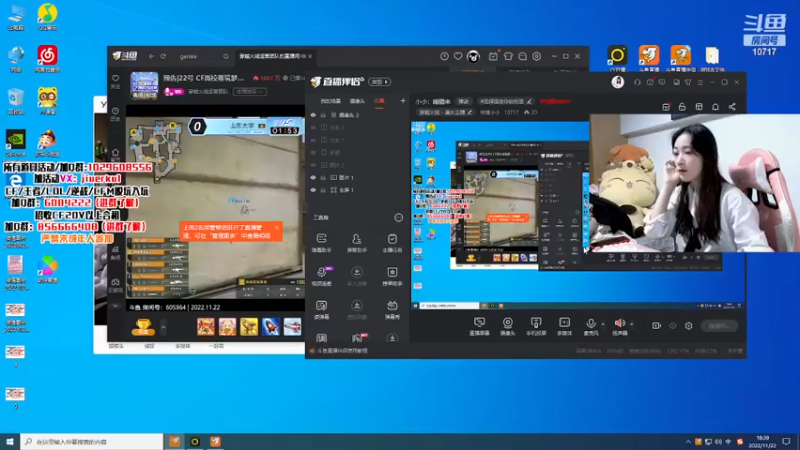The width and height of the screenshot is (800, 450).
Task: Click Douyu watch history clock icon in top bar
Action: point(444,56)
